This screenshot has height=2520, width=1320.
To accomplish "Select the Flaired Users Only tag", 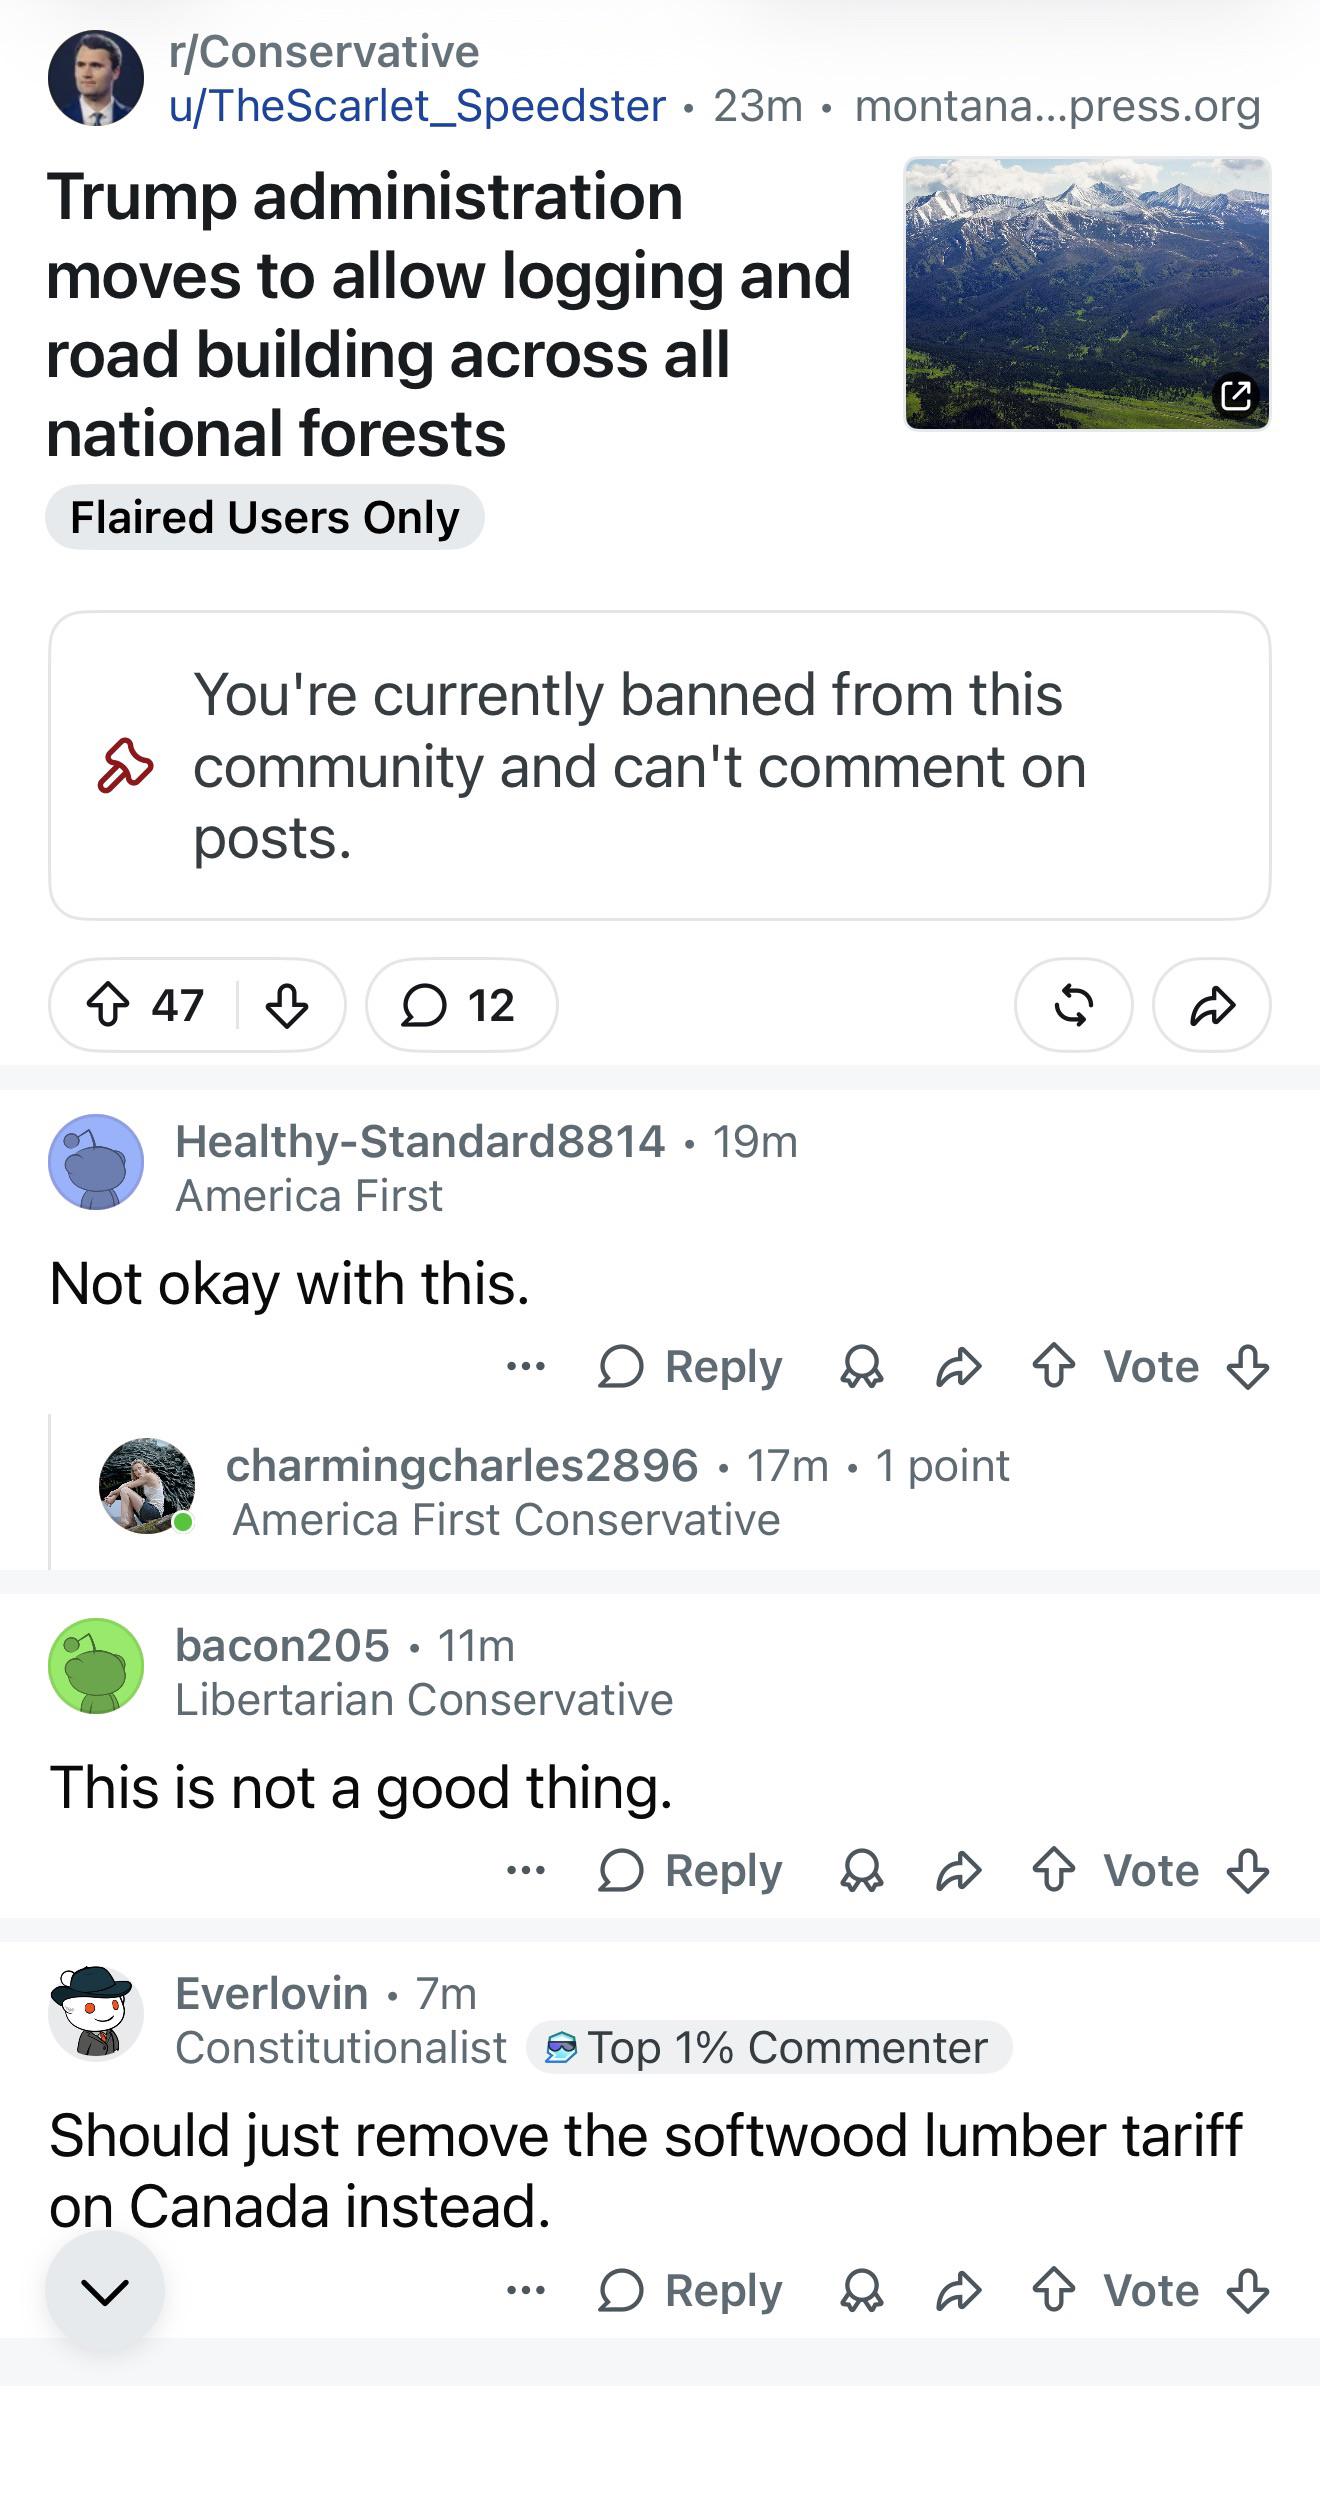I will tap(265, 517).
